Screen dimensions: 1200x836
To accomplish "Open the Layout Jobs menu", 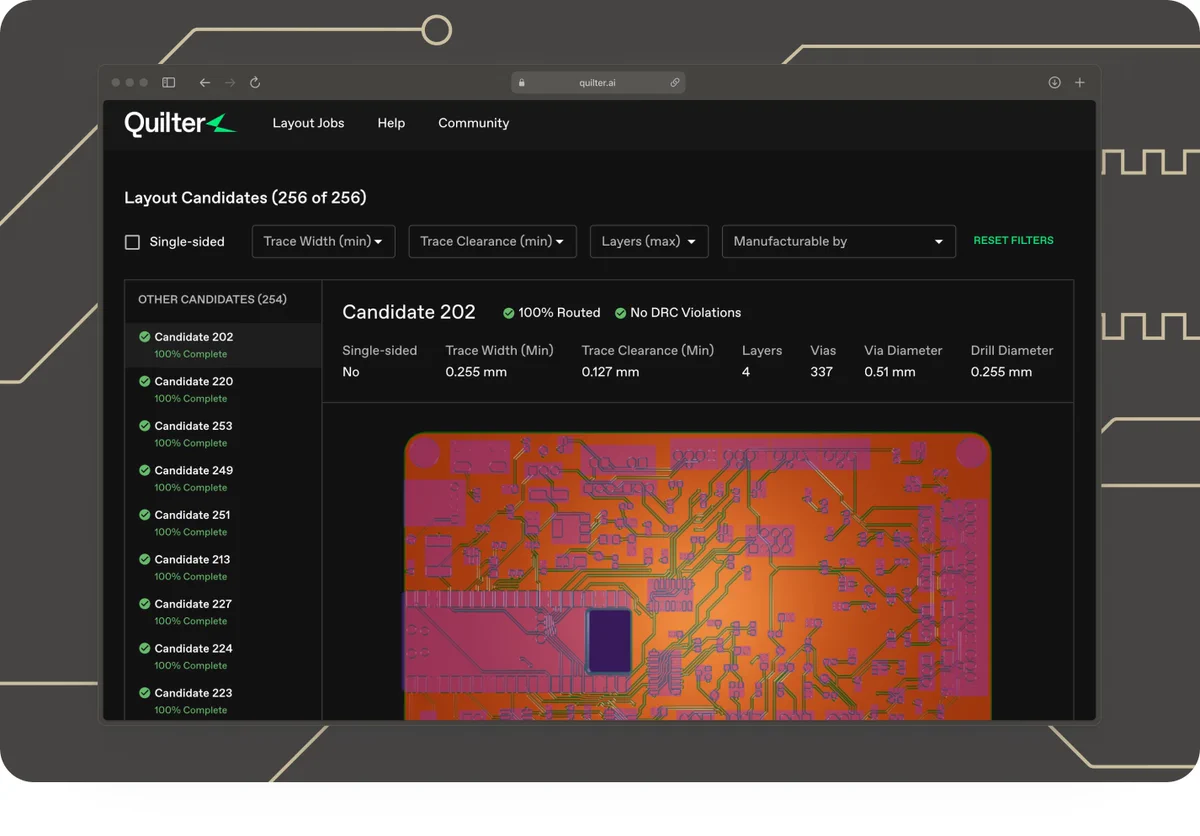I will [x=308, y=123].
